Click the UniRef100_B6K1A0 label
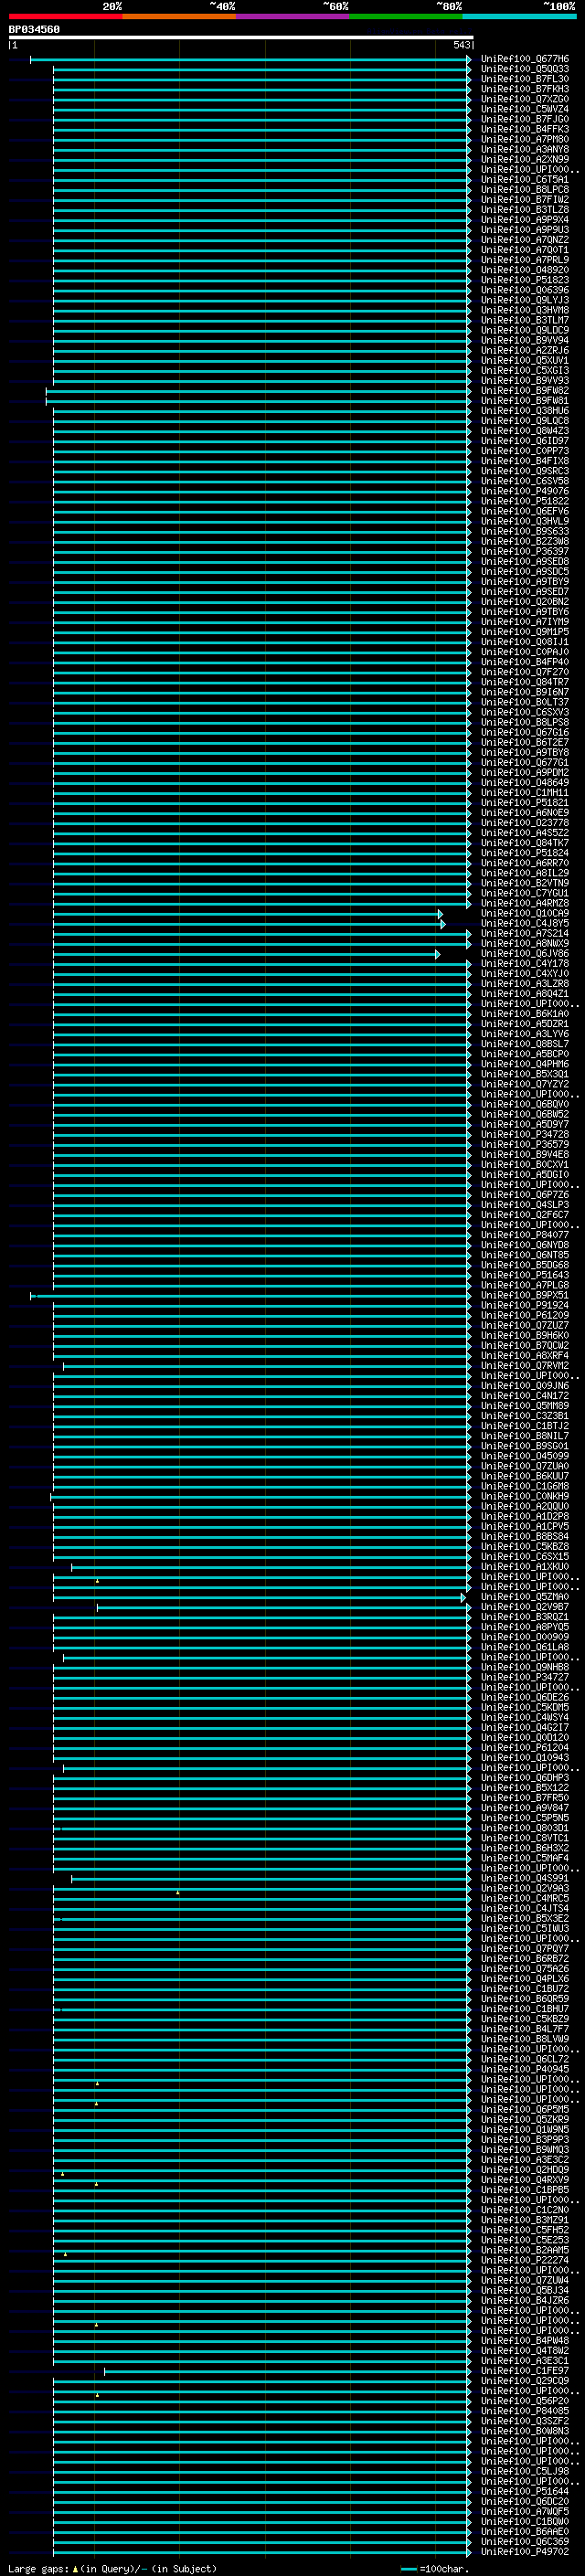The width and height of the screenshot is (585, 2576). click(524, 1014)
